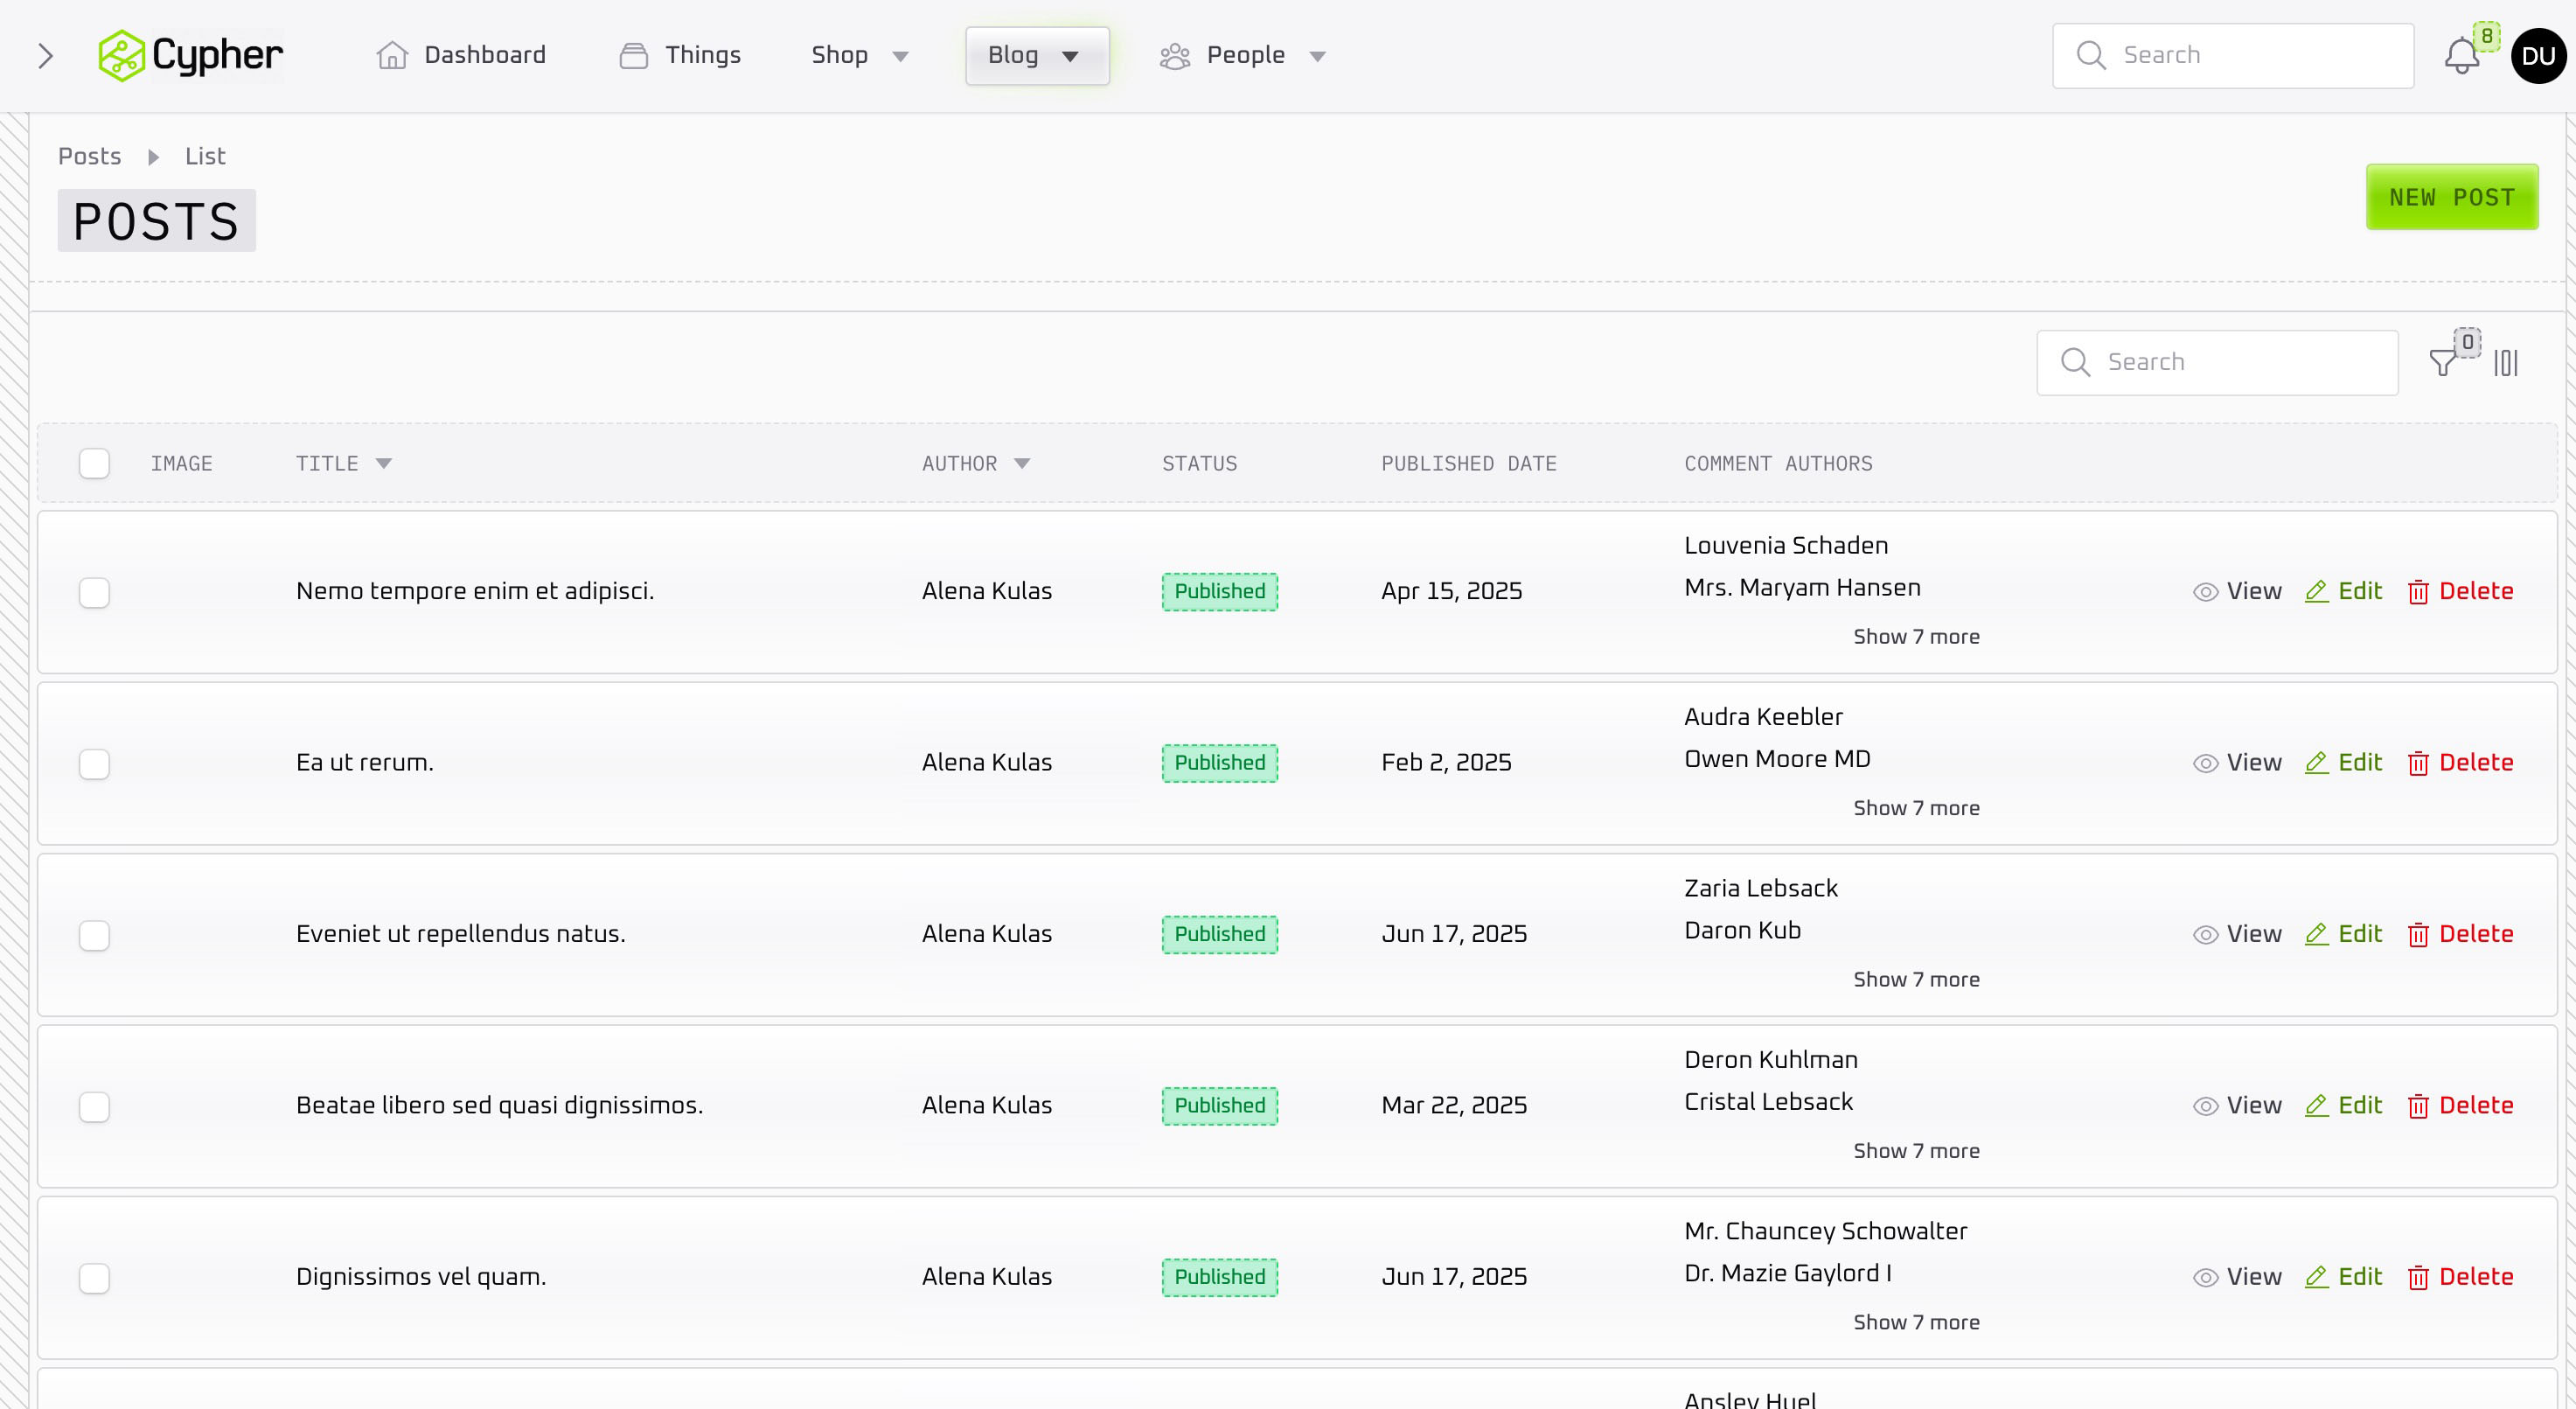The width and height of the screenshot is (2576, 1409).
Task: Go to the Things menu item
Action: point(681,55)
